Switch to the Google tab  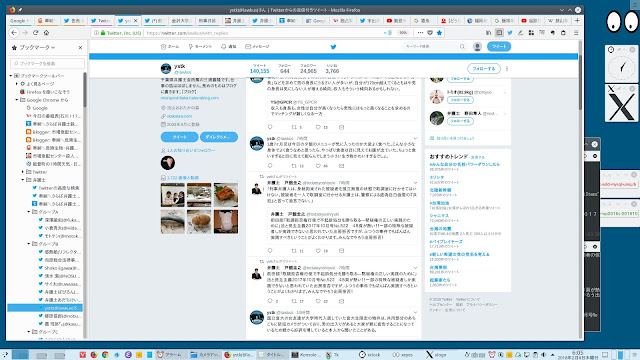[19, 20]
